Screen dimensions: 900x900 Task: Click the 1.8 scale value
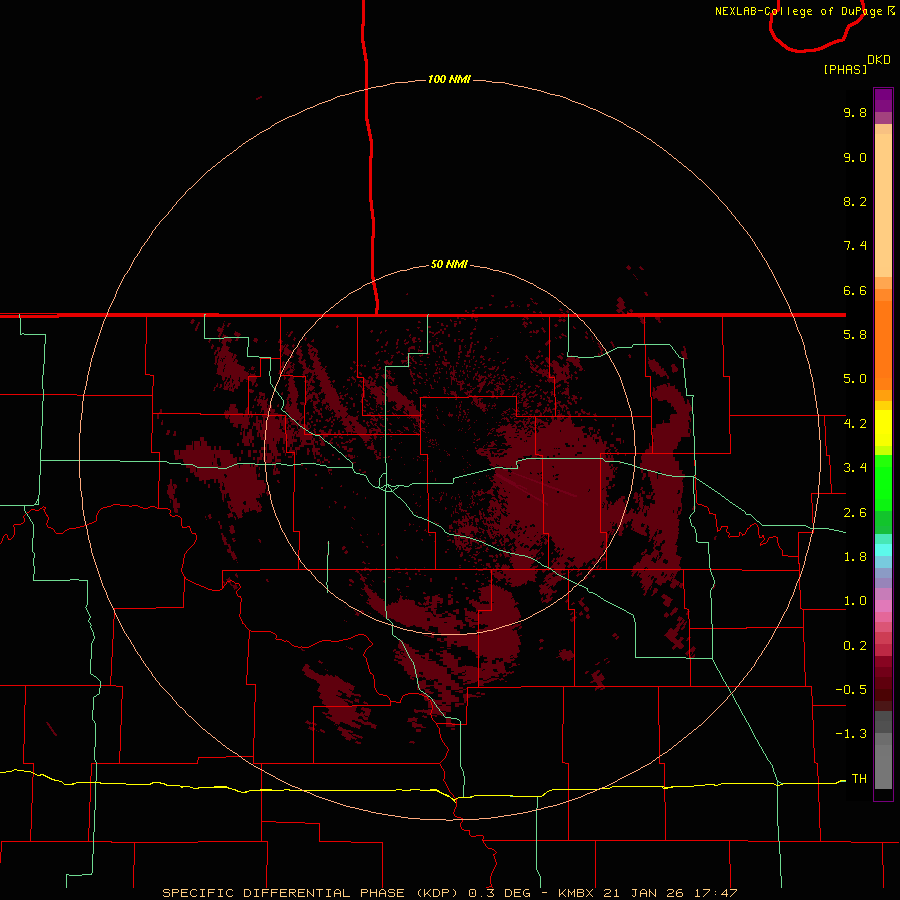pyautogui.click(x=855, y=557)
